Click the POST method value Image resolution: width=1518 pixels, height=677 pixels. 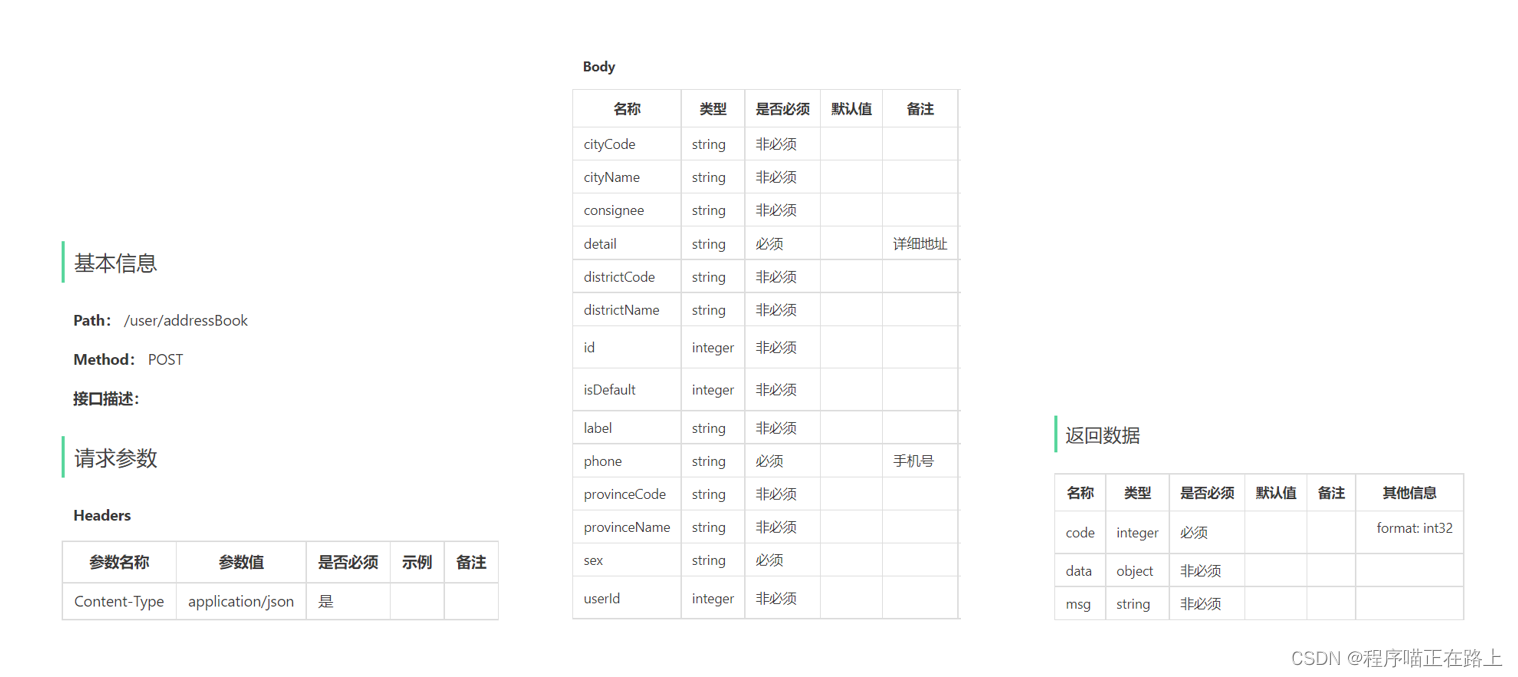coord(165,360)
